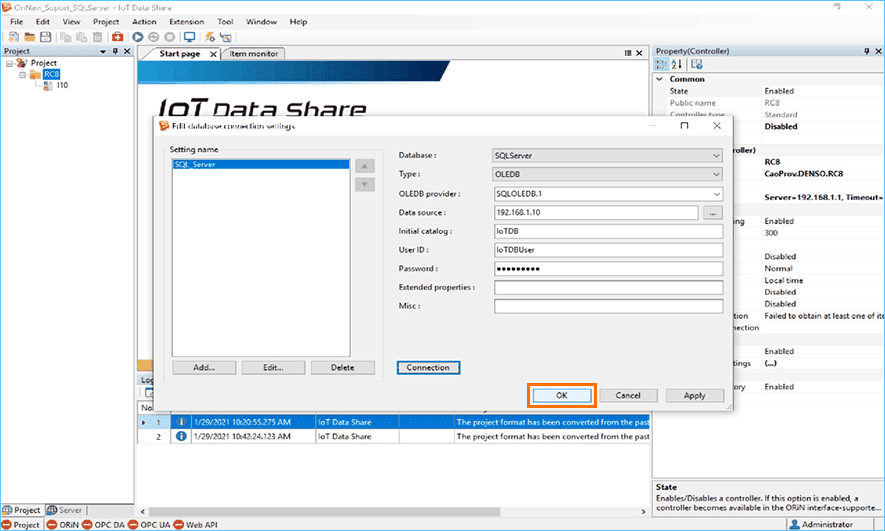885x531 pixels.
Task: Click the Save floppy disk icon
Action: [45, 37]
